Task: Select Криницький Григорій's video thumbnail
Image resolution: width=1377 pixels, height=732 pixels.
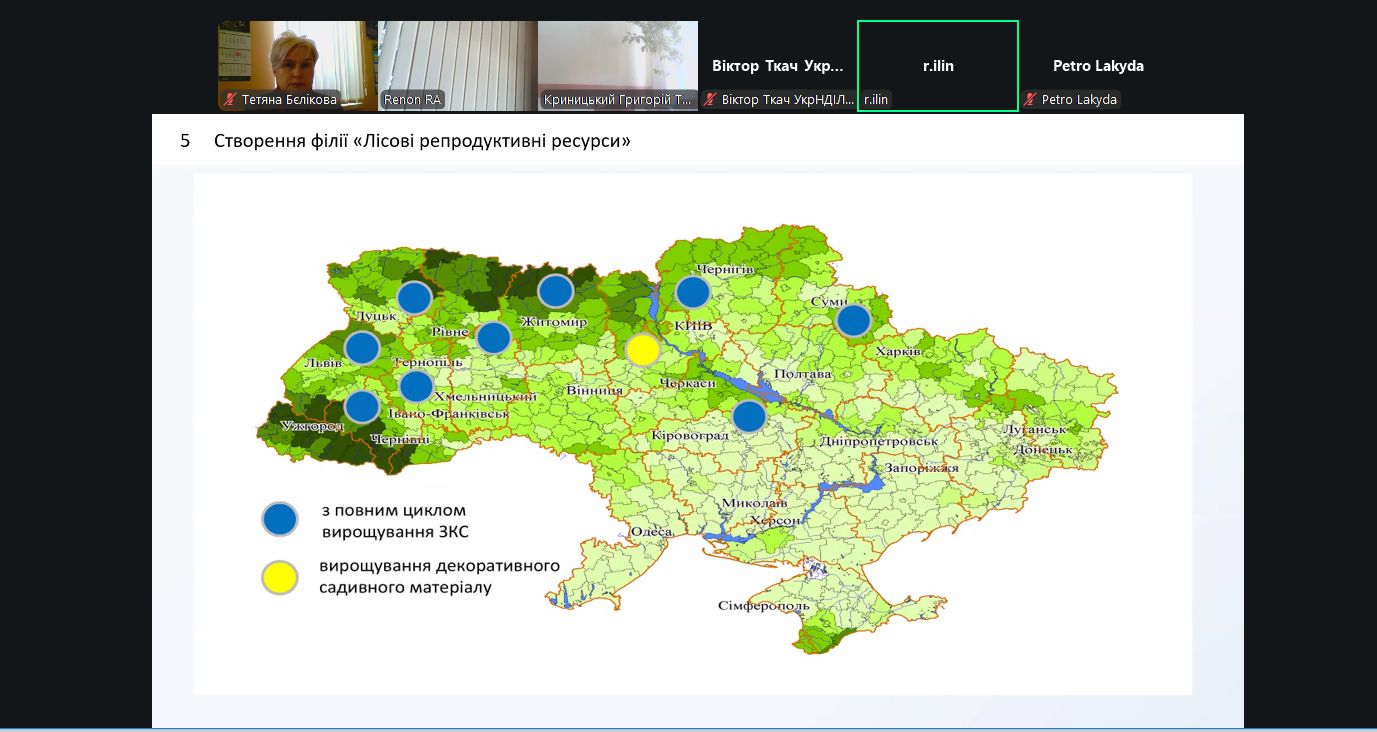Action: [x=617, y=60]
